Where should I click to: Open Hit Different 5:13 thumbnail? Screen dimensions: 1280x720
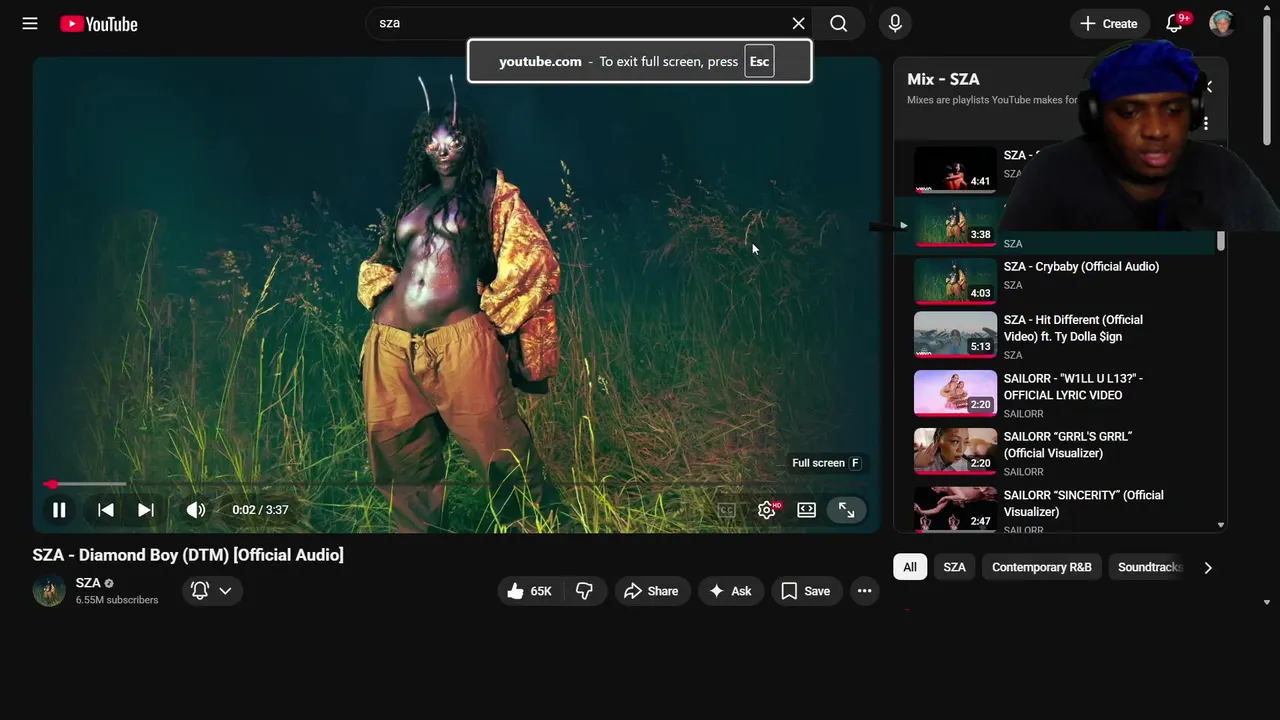pyautogui.click(x=955, y=335)
